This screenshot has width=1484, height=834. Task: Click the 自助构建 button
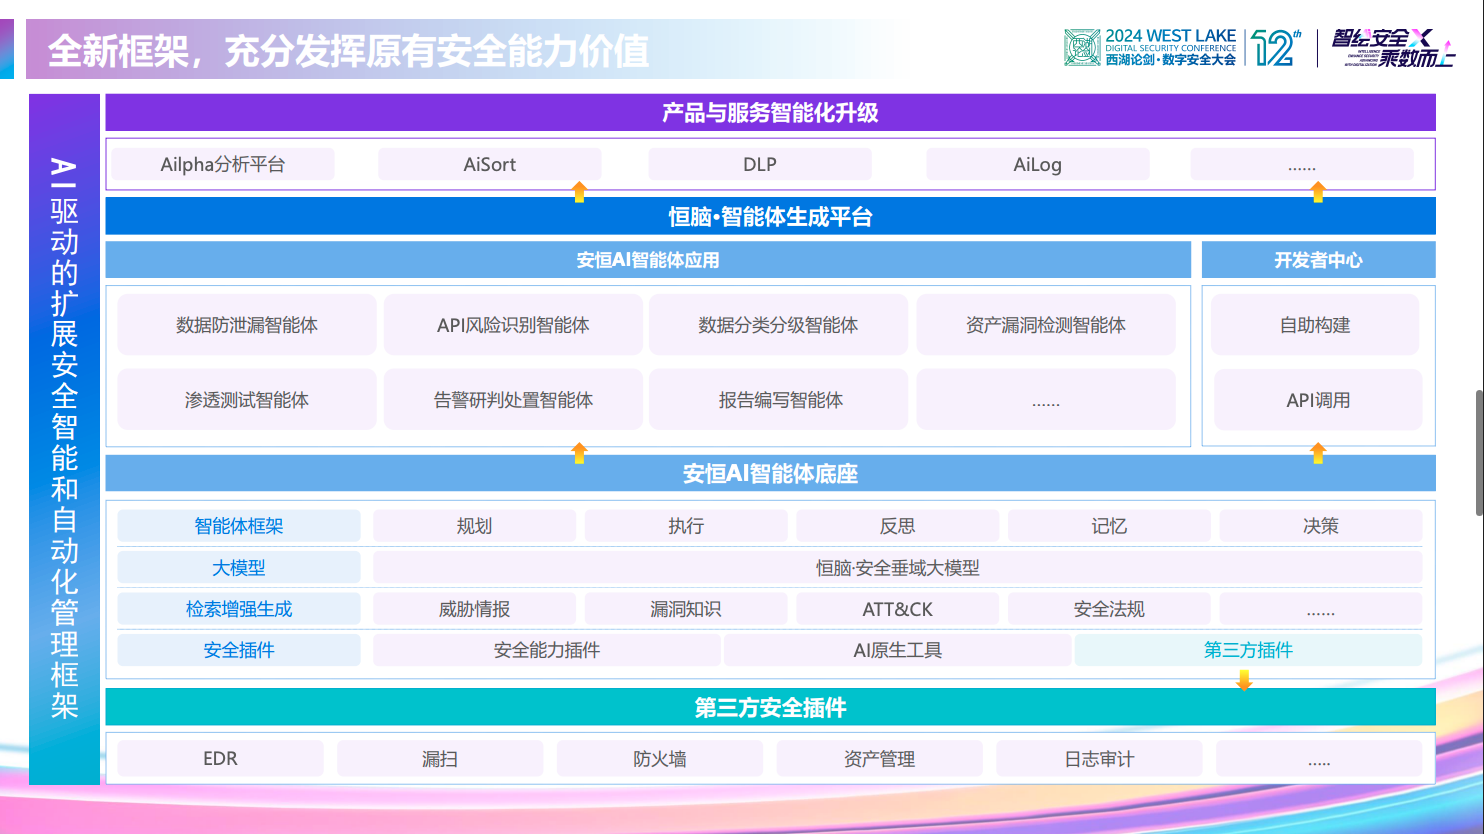[x=1317, y=324]
